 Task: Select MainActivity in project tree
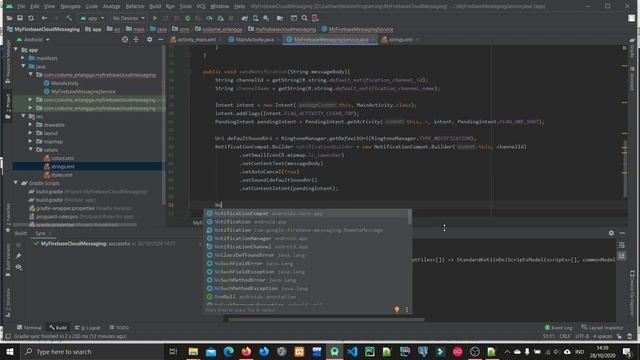pos(64,83)
